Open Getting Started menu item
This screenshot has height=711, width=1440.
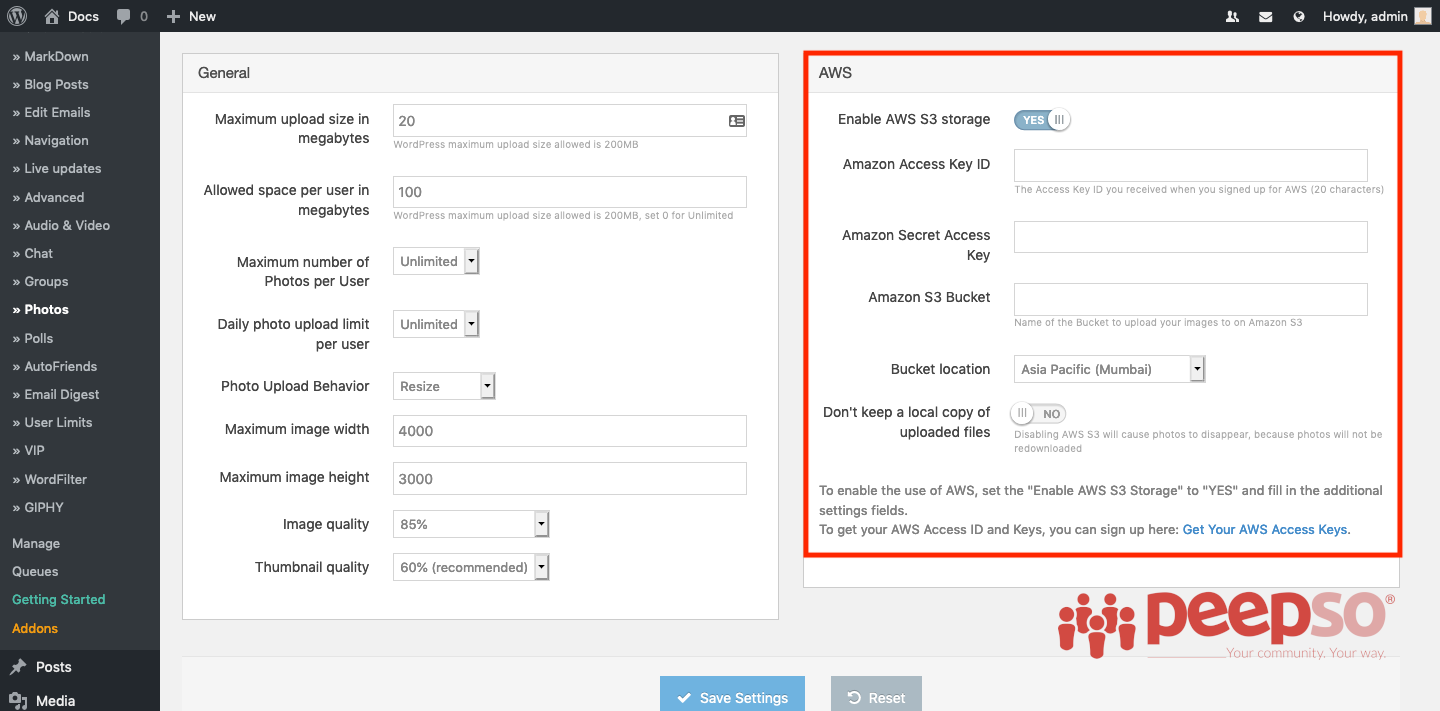click(58, 599)
